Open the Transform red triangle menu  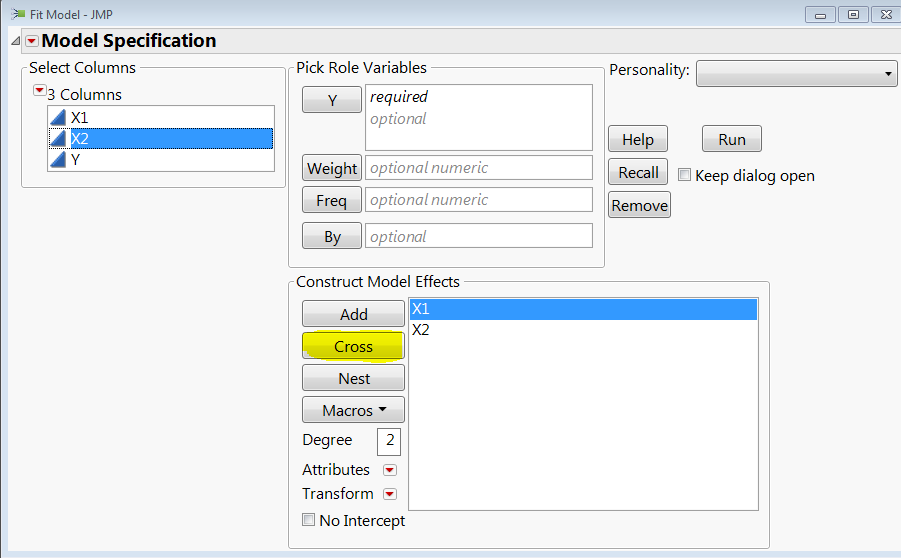point(390,494)
